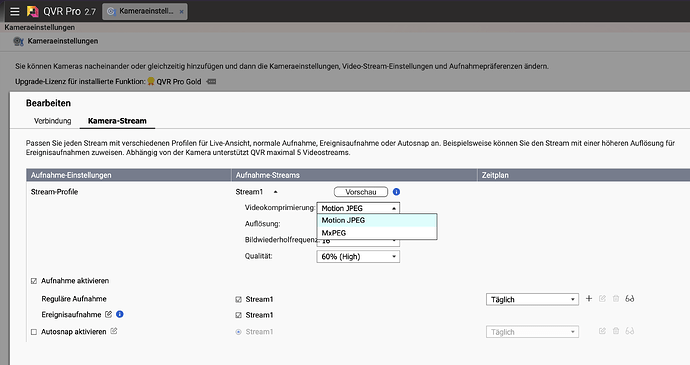View the Autosnap schedule glasses icon

coord(630,331)
